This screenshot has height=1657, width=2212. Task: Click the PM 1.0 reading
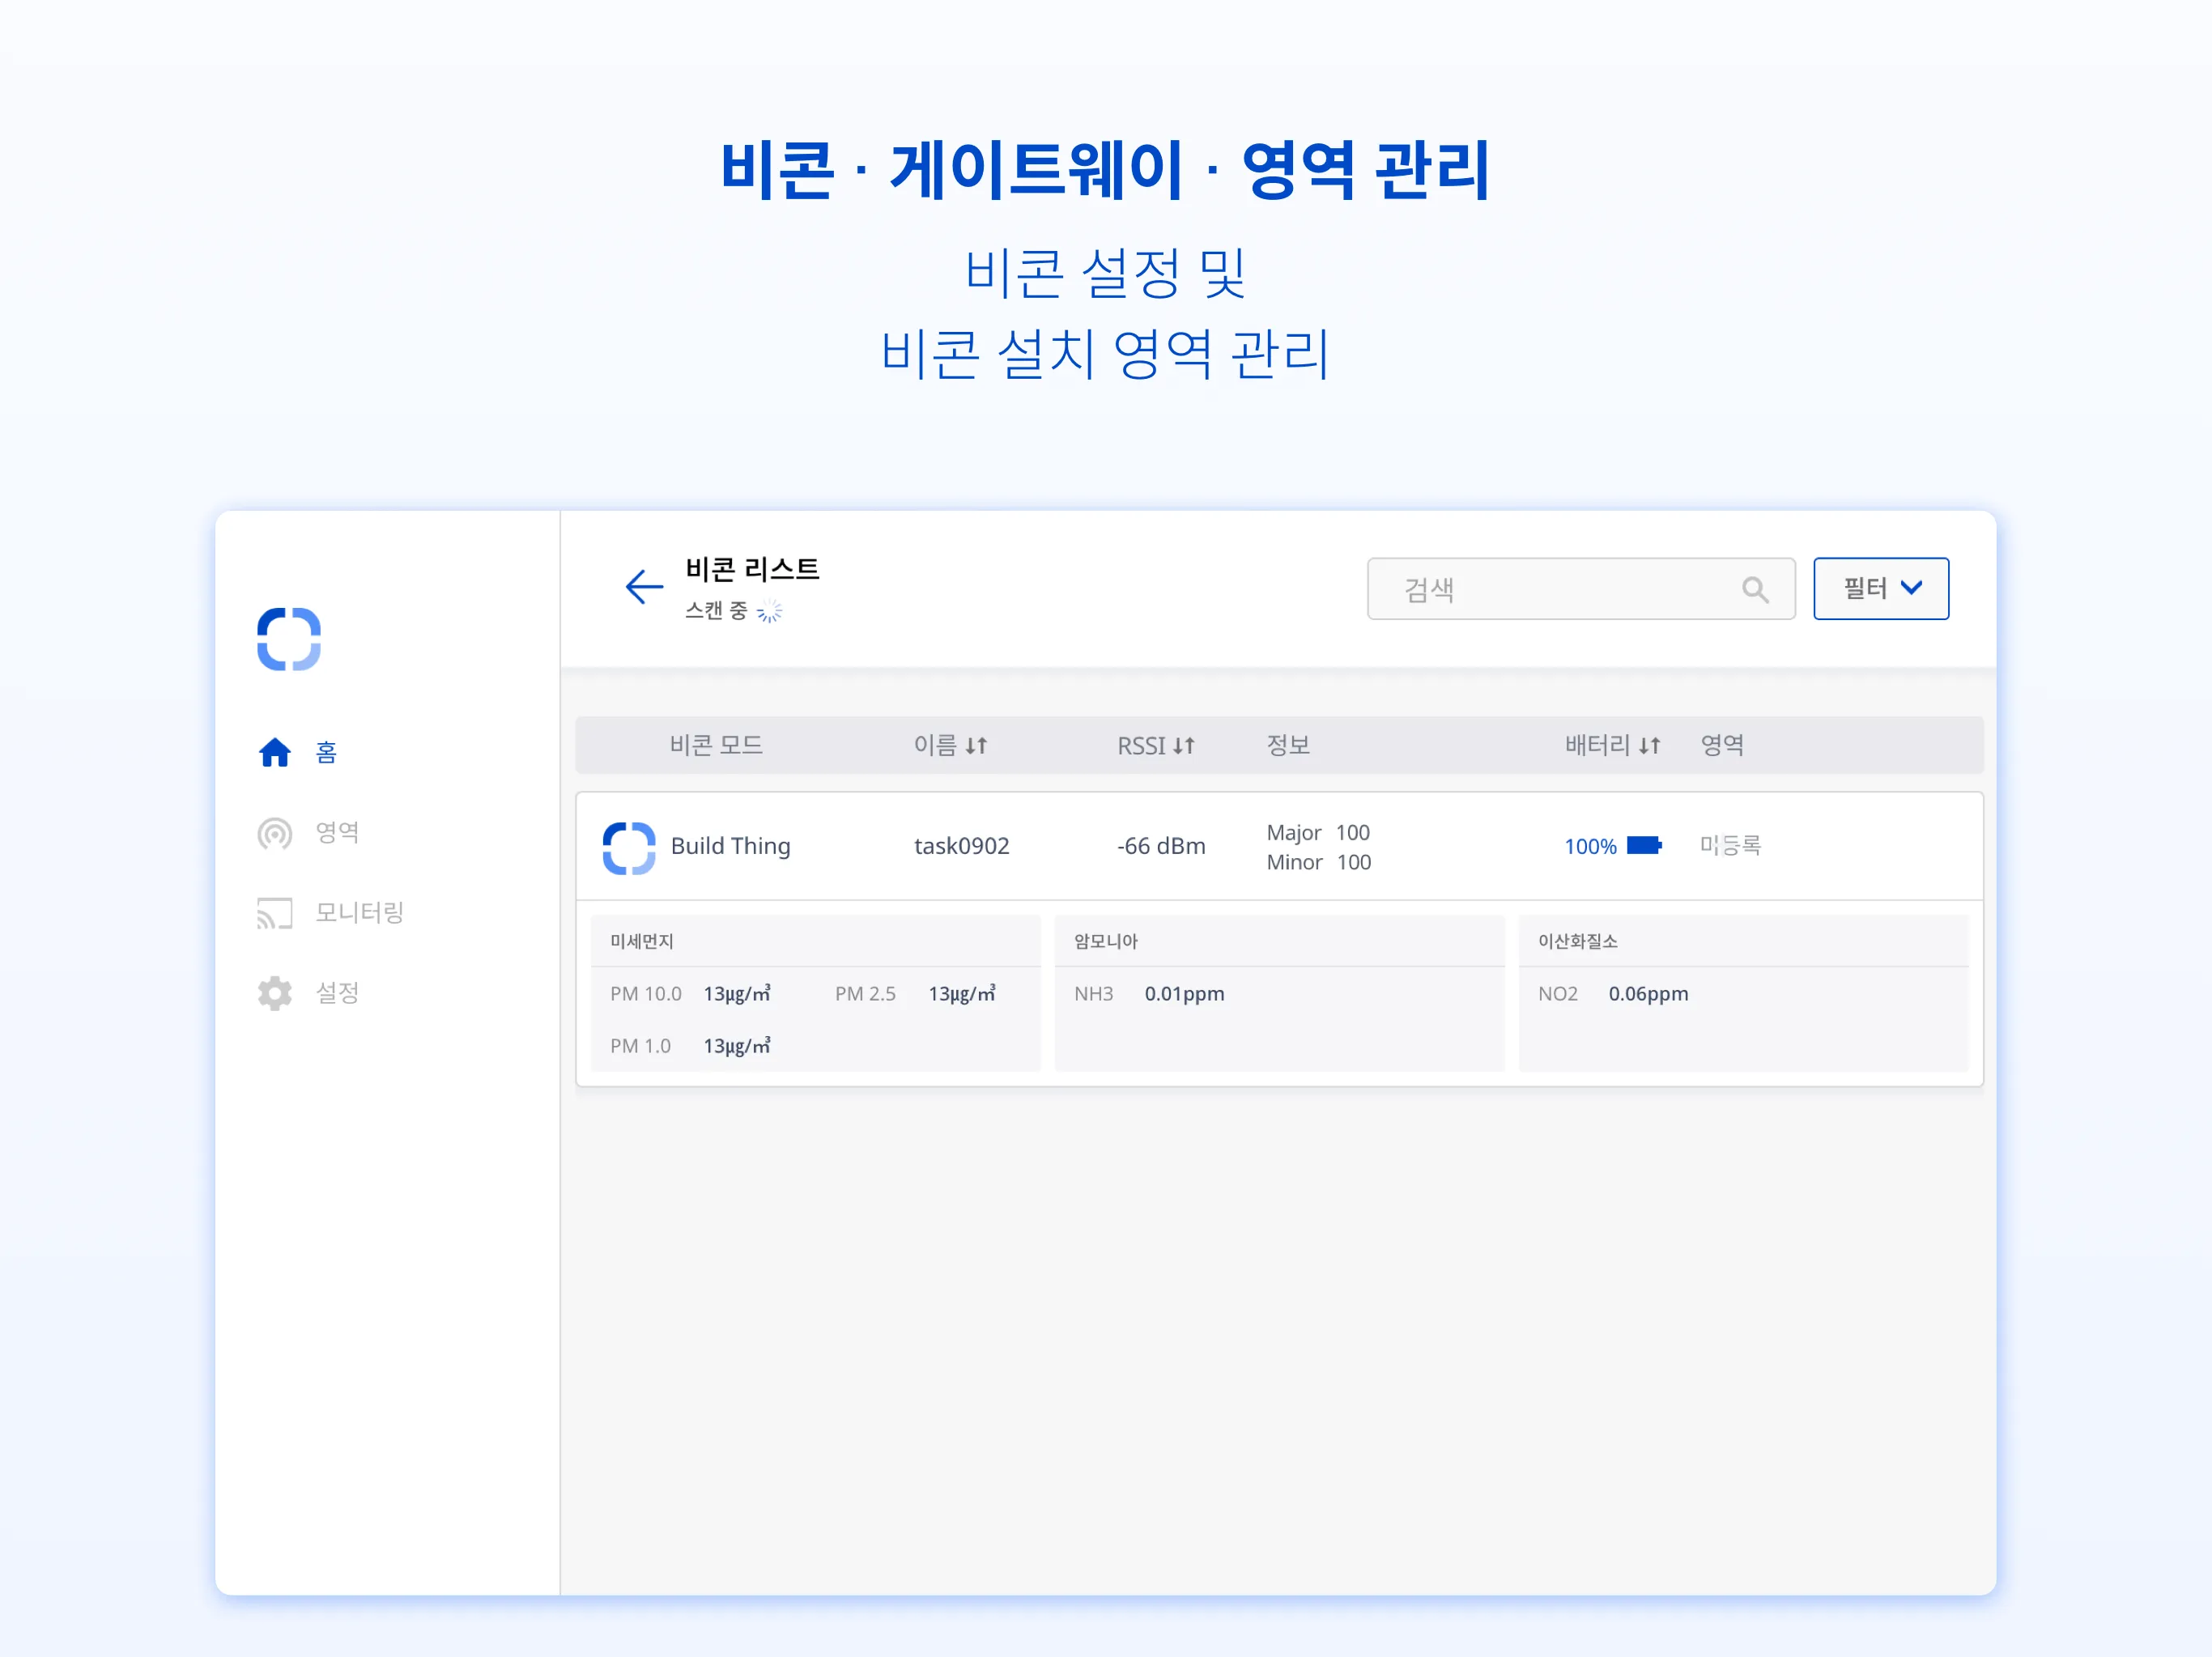[x=690, y=1046]
